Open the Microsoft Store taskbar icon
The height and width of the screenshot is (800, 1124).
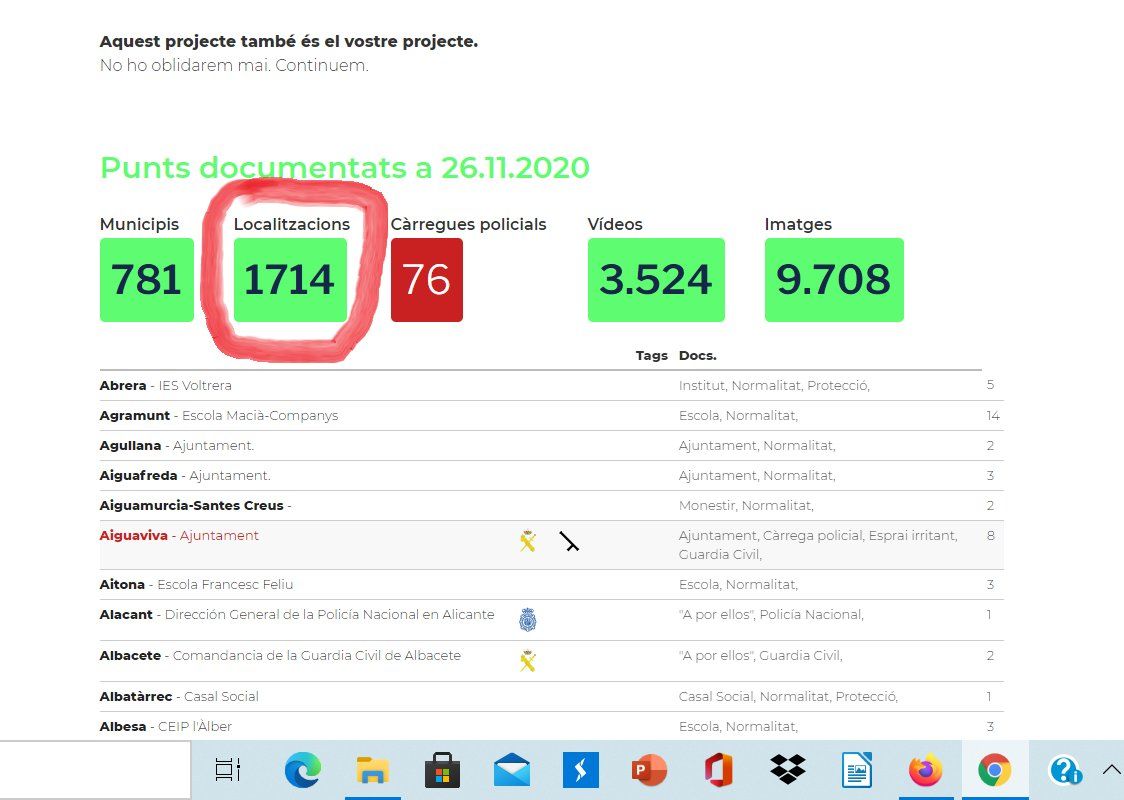pyautogui.click(x=442, y=770)
